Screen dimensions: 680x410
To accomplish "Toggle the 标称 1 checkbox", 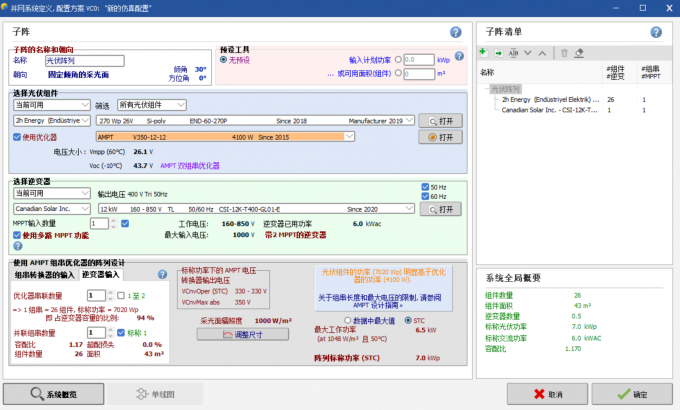I will click(121, 333).
